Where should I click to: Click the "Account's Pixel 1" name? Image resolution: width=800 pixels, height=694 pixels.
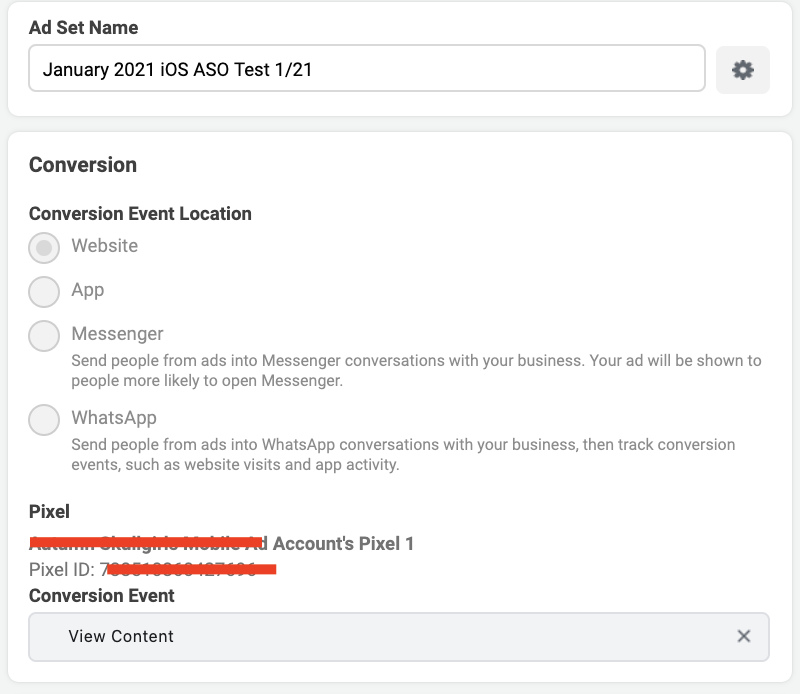point(343,543)
